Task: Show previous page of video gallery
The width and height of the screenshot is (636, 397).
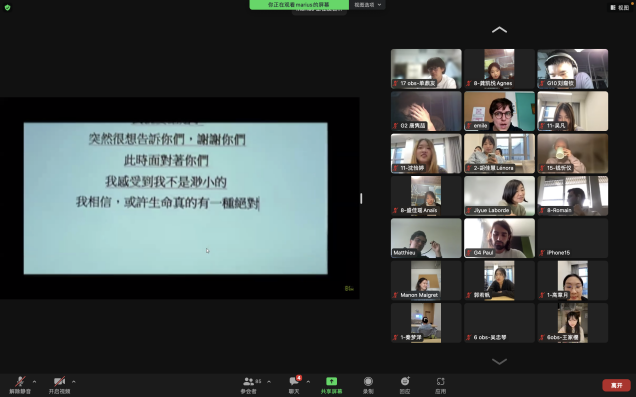Action: click(x=499, y=30)
